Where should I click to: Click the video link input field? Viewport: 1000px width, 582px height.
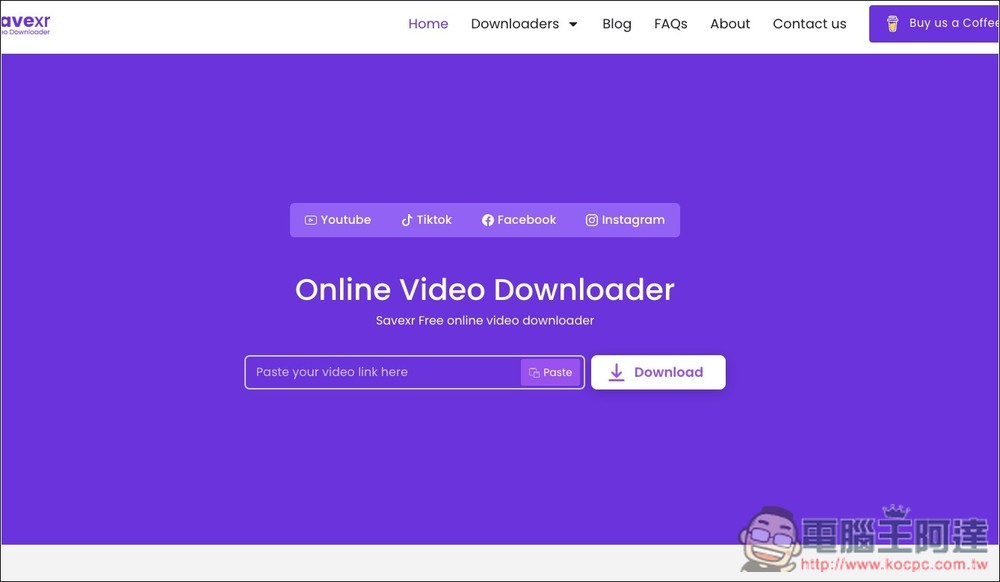380,371
